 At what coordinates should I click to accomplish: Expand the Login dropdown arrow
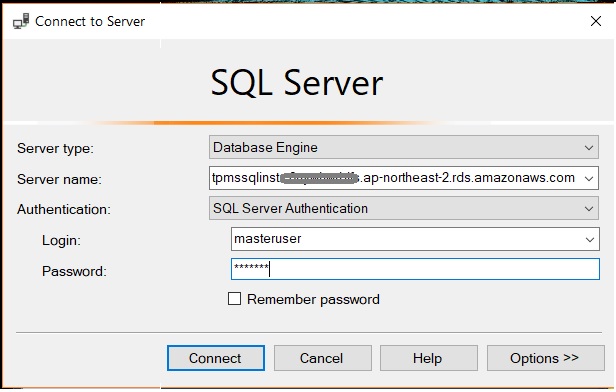589,239
